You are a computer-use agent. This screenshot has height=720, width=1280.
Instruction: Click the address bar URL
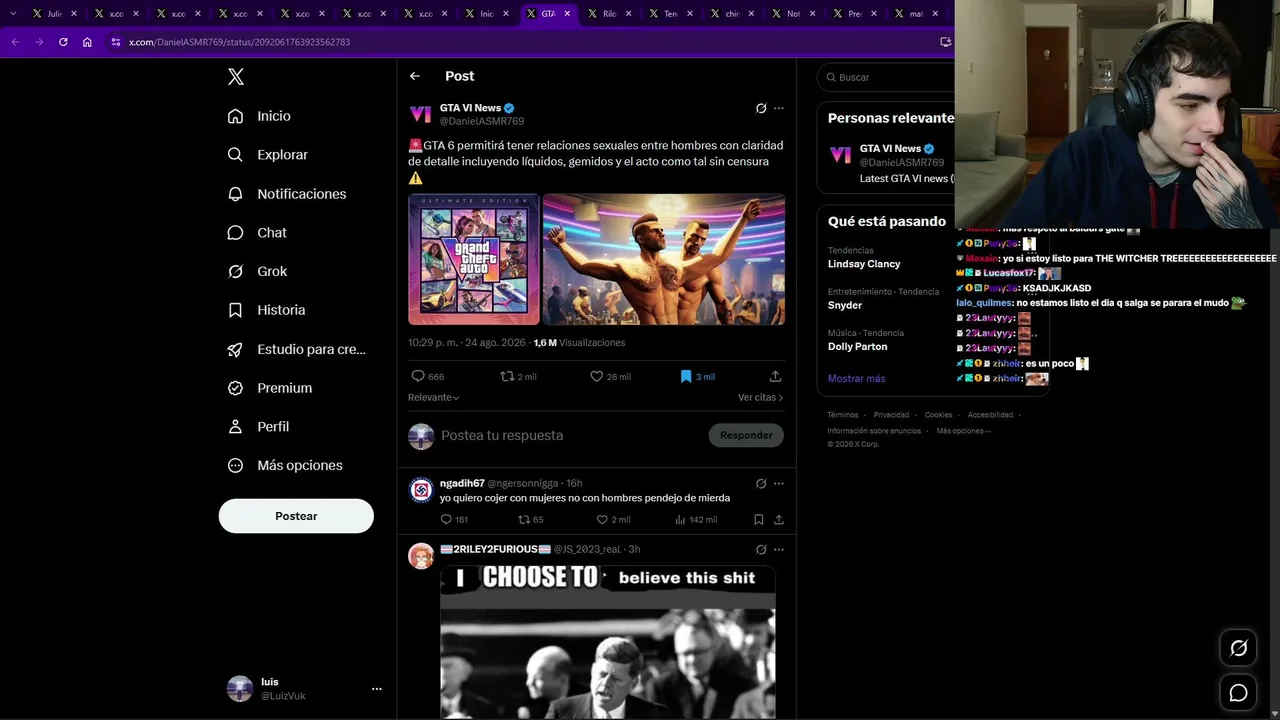point(239,42)
